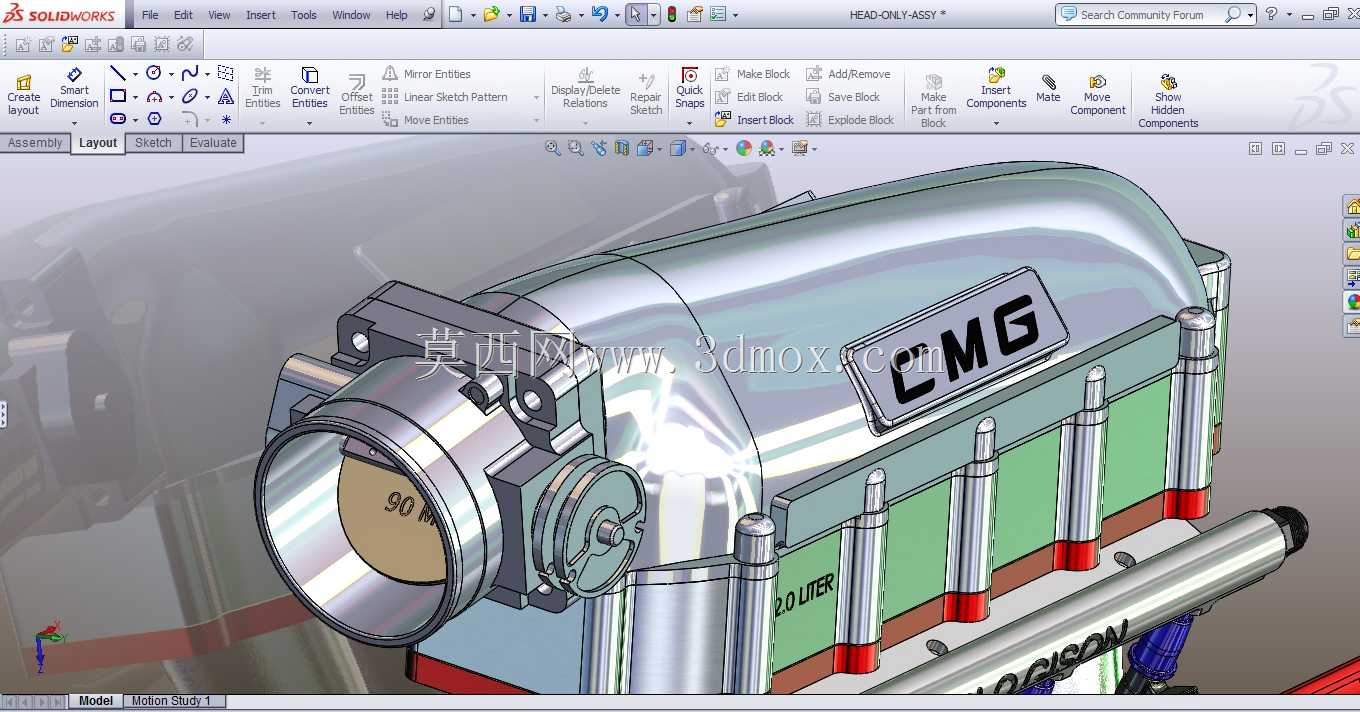Expand the Quick Snaps dropdown
The image size is (1360, 712).
689,123
